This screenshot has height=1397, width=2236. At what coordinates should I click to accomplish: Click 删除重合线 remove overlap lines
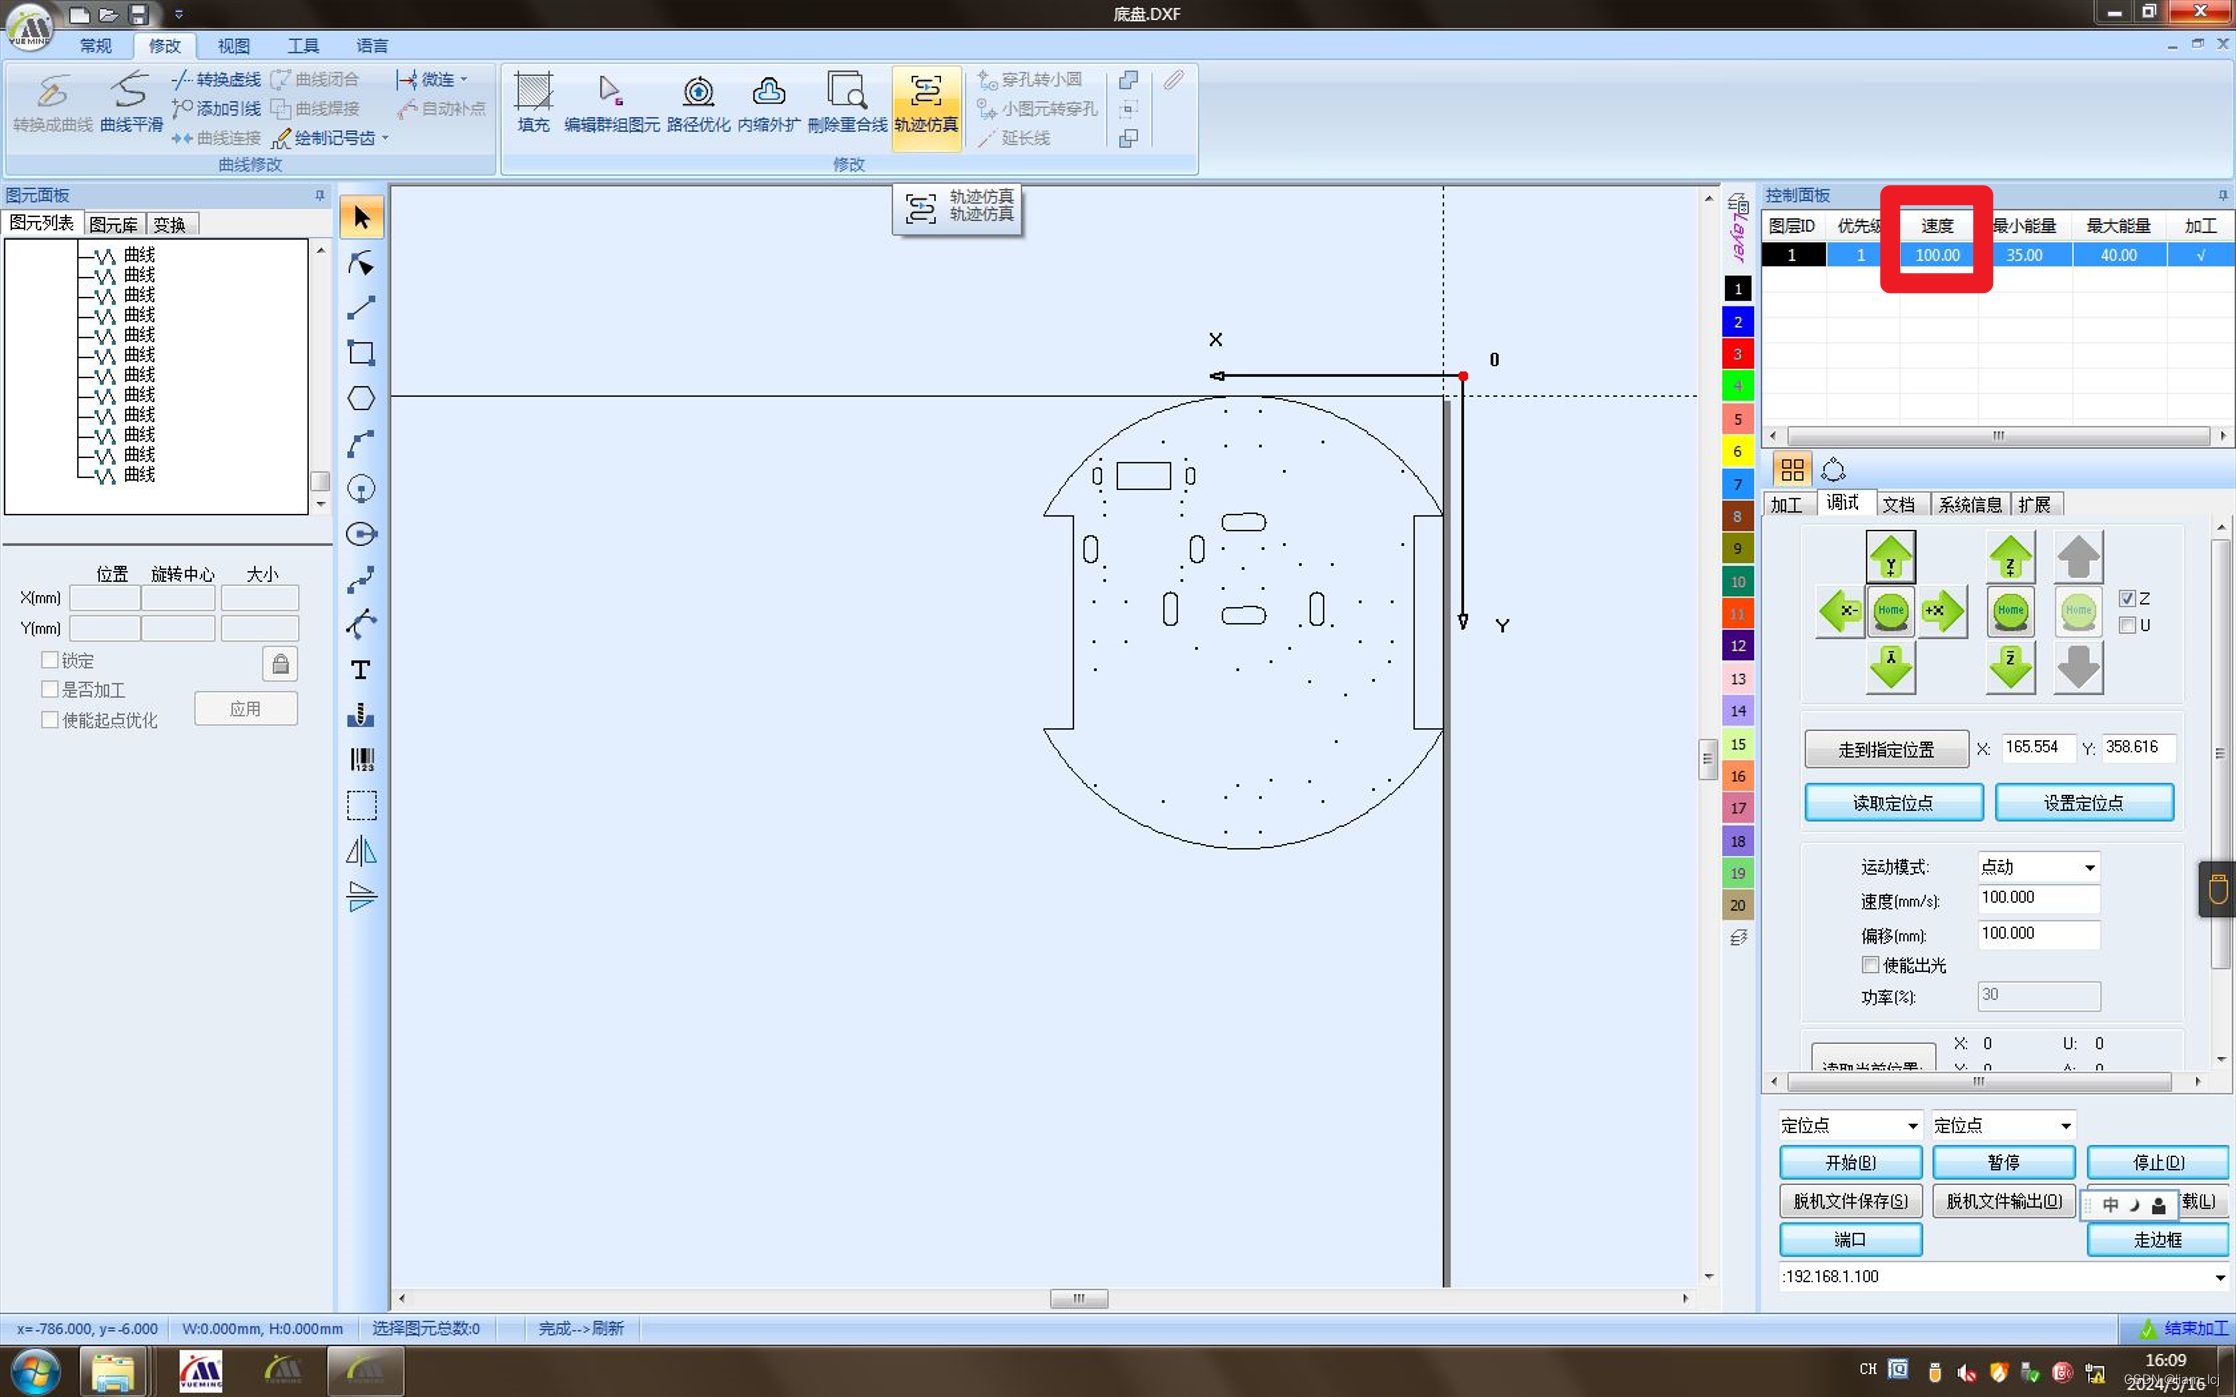point(847,103)
